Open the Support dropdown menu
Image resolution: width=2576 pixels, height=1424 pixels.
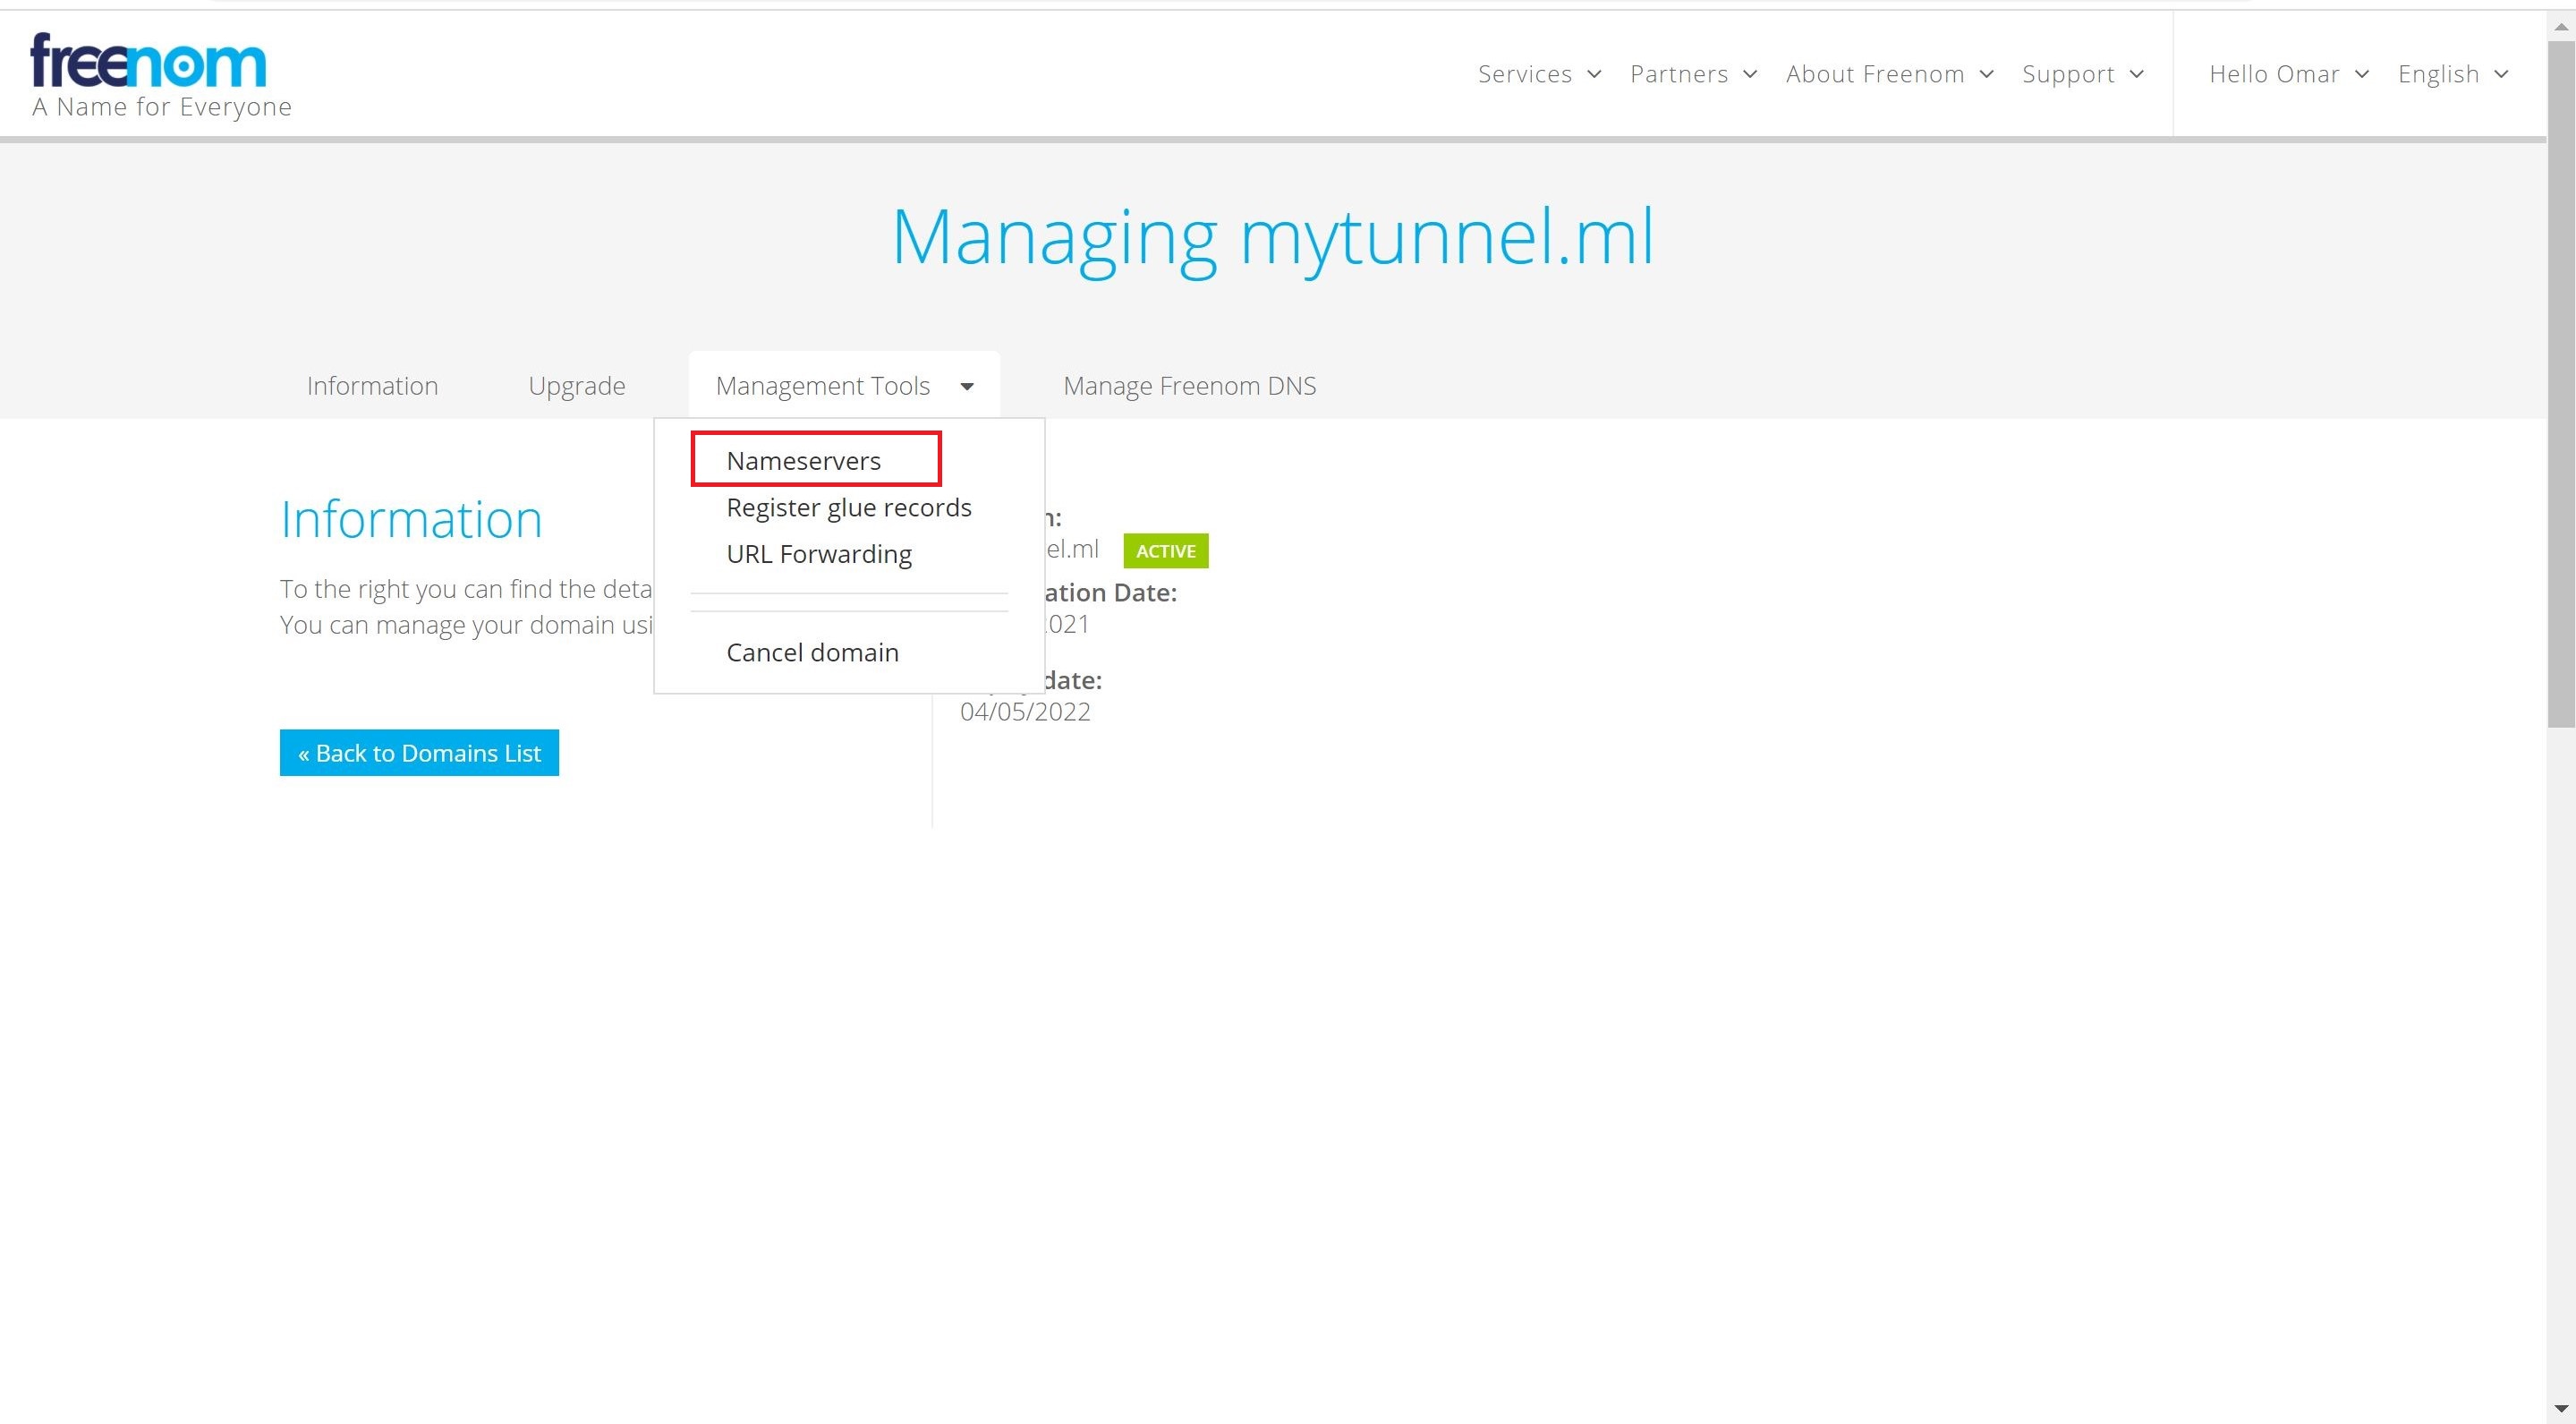click(x=2082, y=74)
